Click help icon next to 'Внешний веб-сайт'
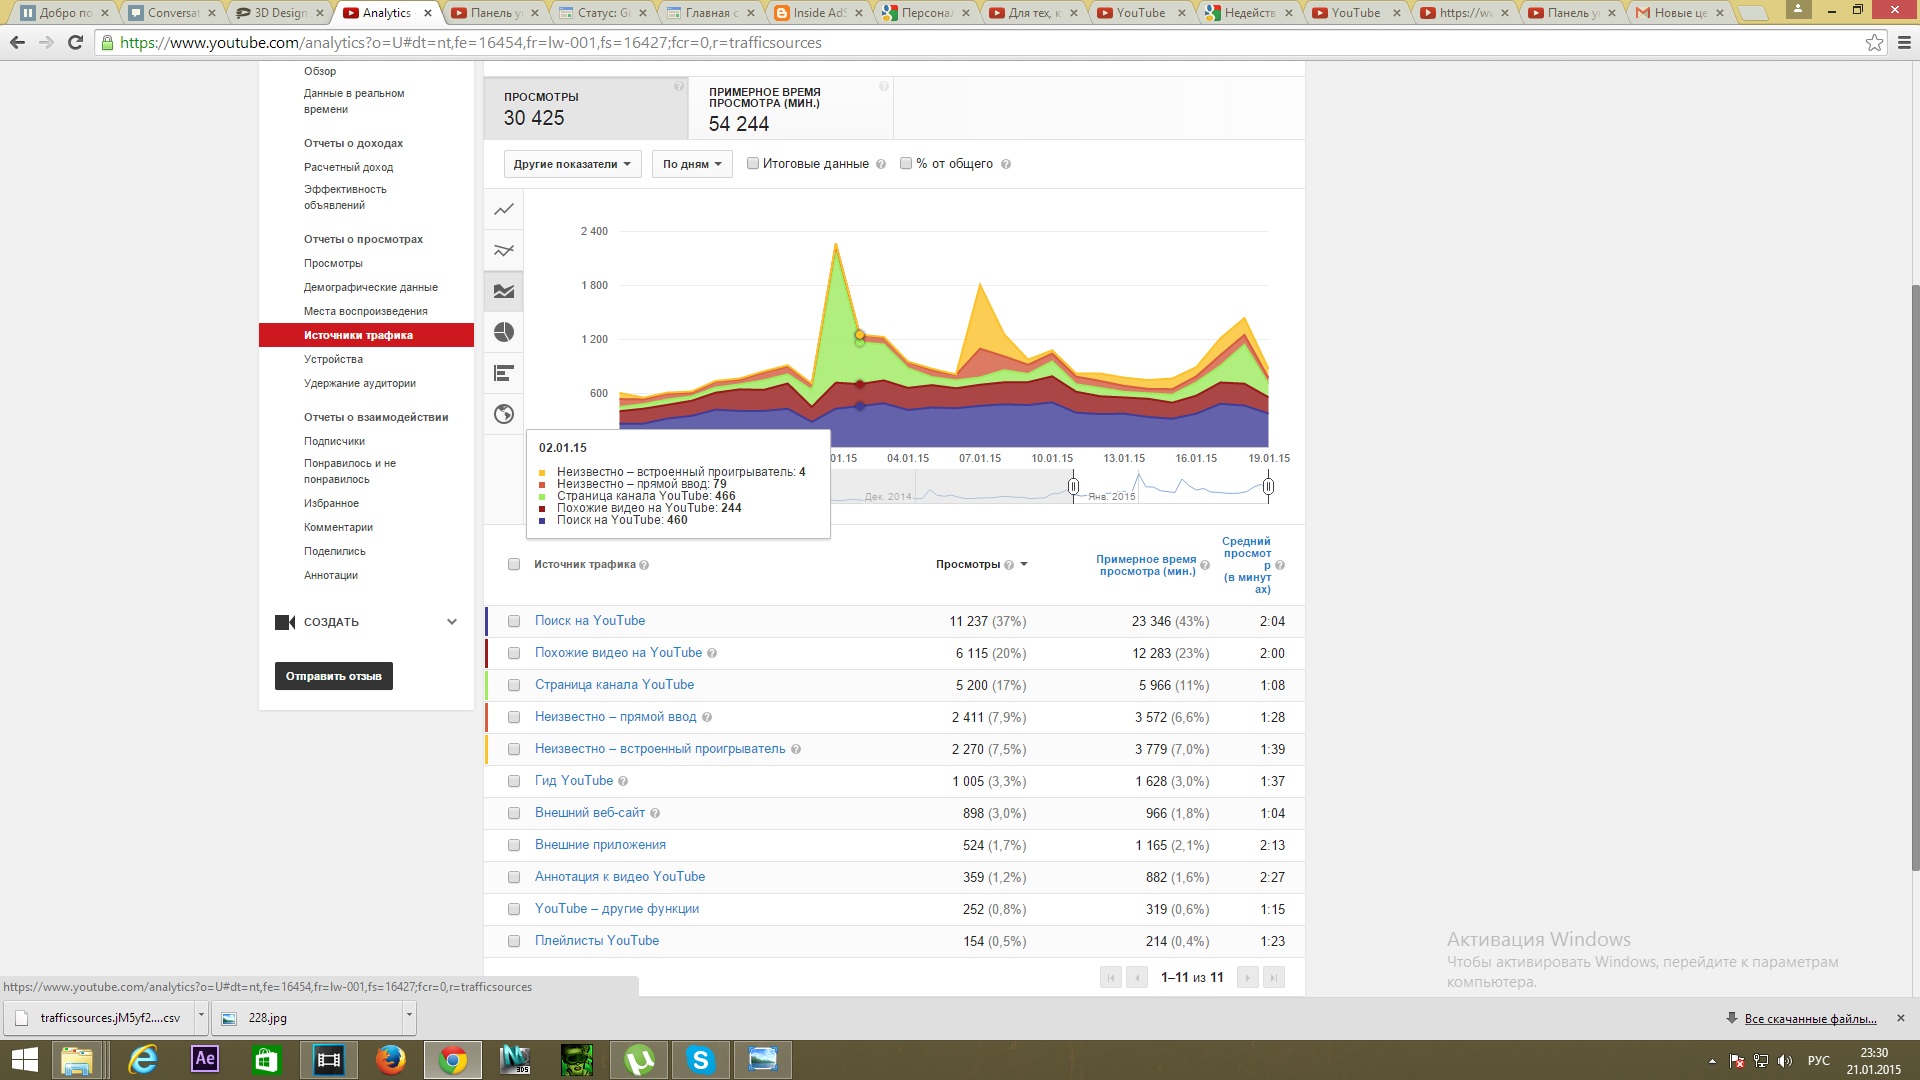 click(x=655, y=813)
